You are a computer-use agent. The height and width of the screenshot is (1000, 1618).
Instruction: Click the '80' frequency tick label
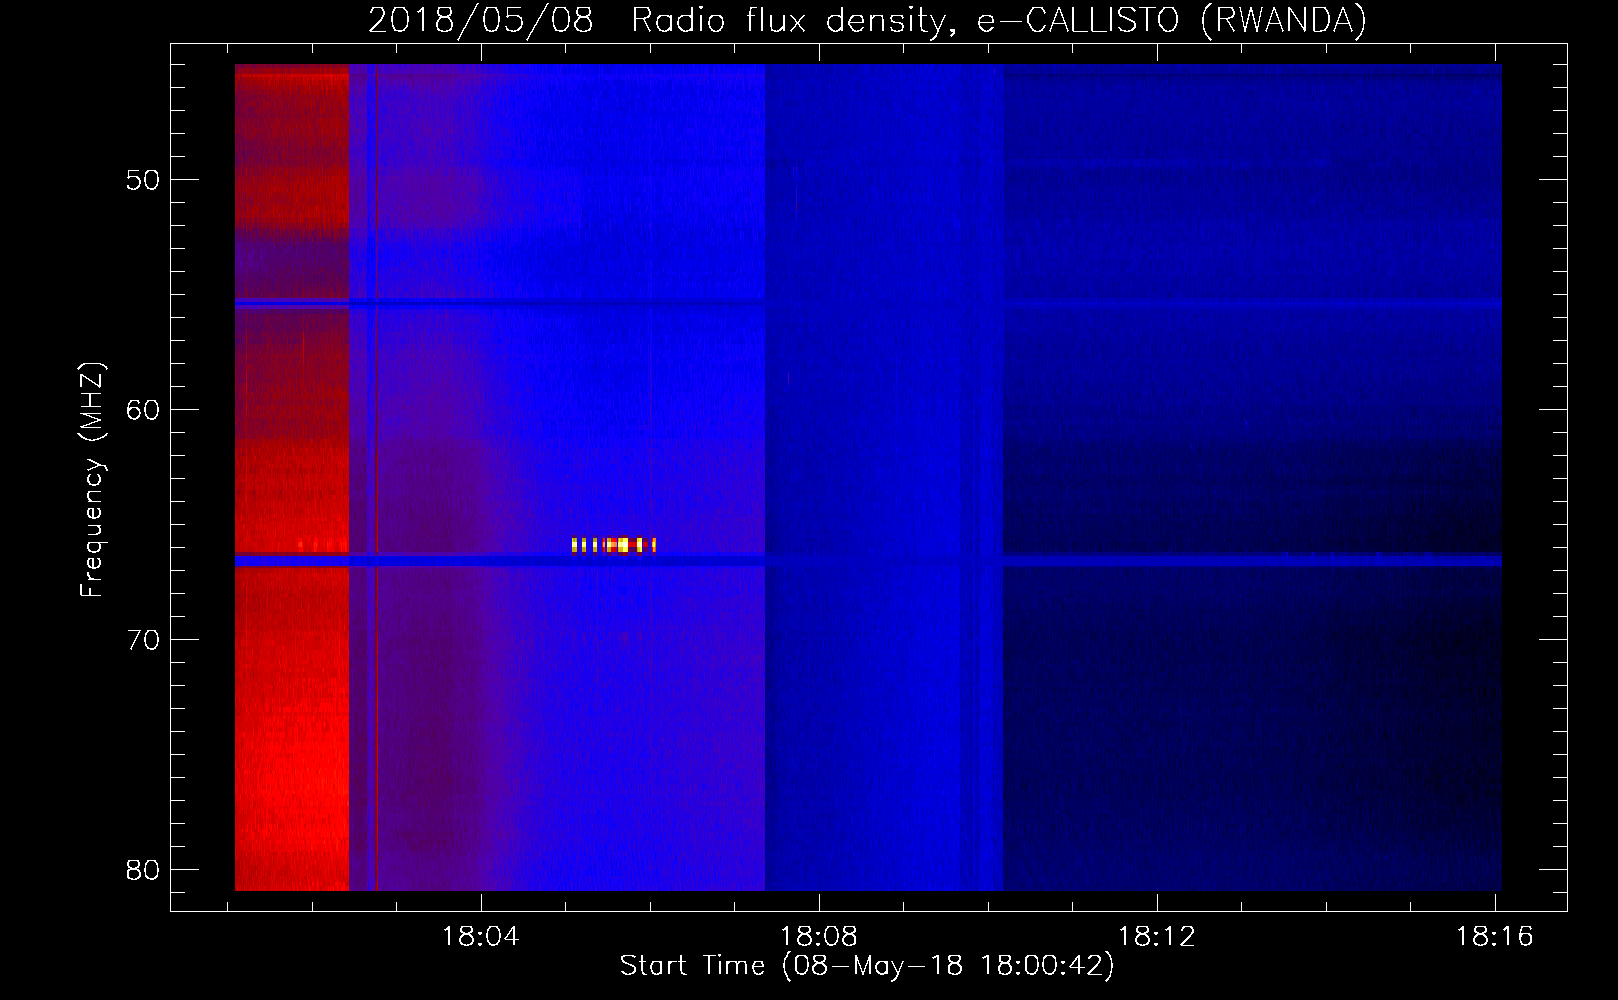(x=143, y=870)
